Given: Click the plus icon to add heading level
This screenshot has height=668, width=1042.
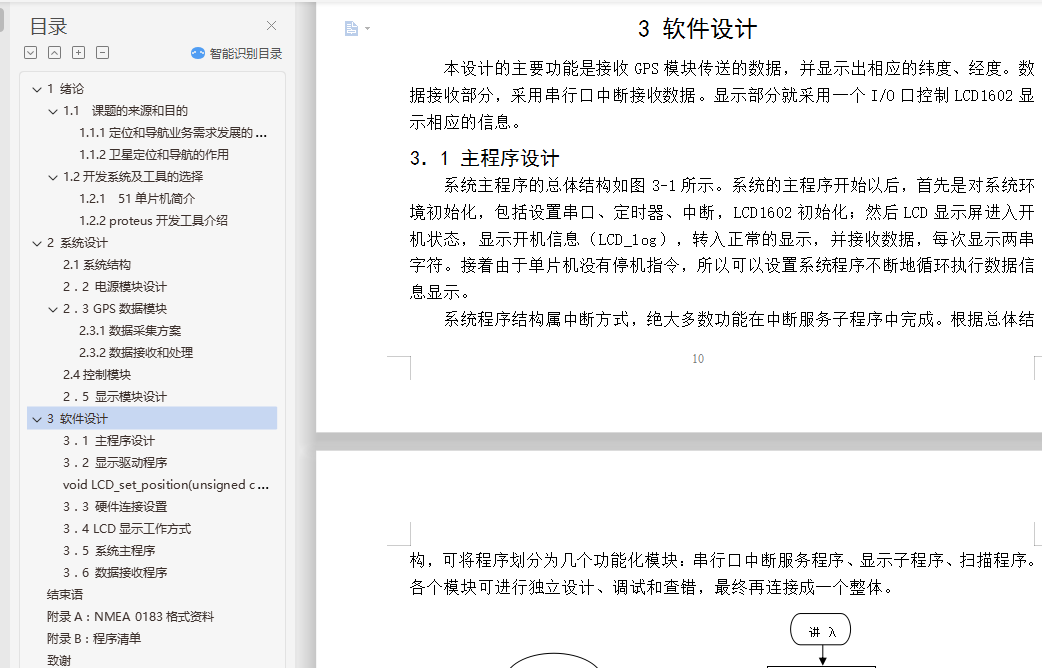Looking at the screenshot, I should 78,53.
